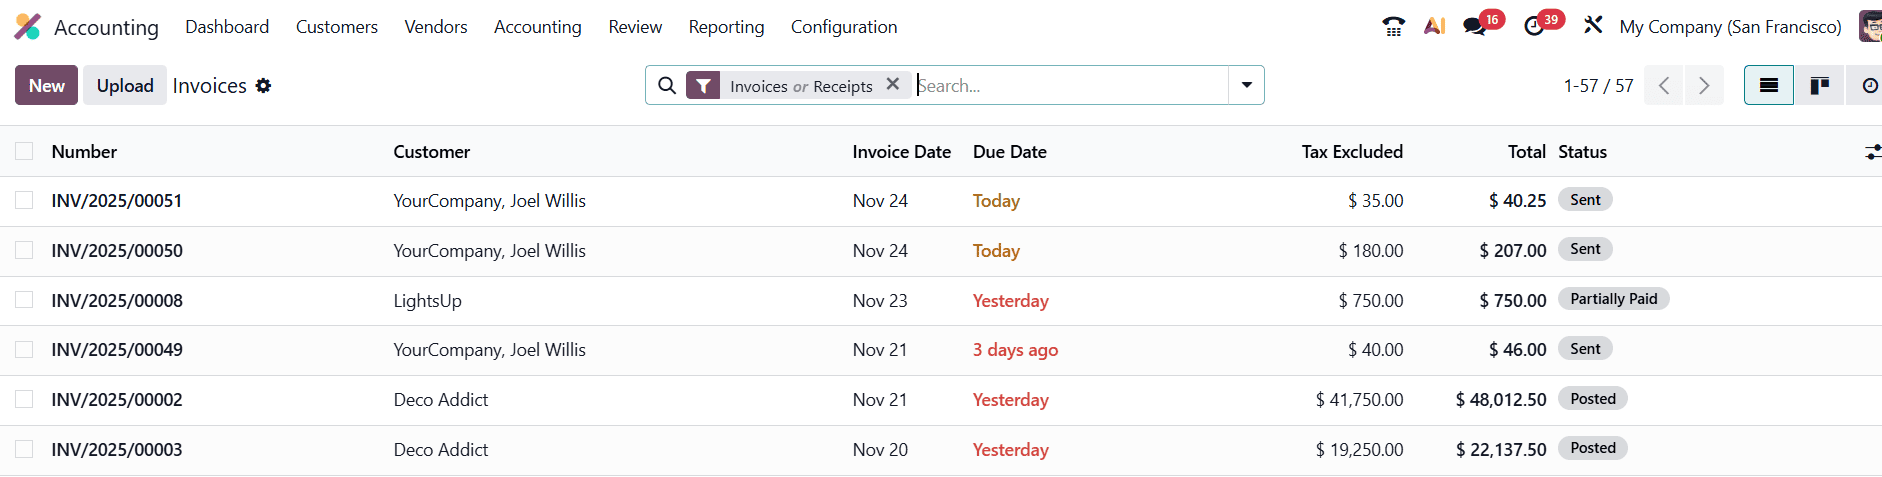Open activities clock icon with 39 badge

[1534, 27]
